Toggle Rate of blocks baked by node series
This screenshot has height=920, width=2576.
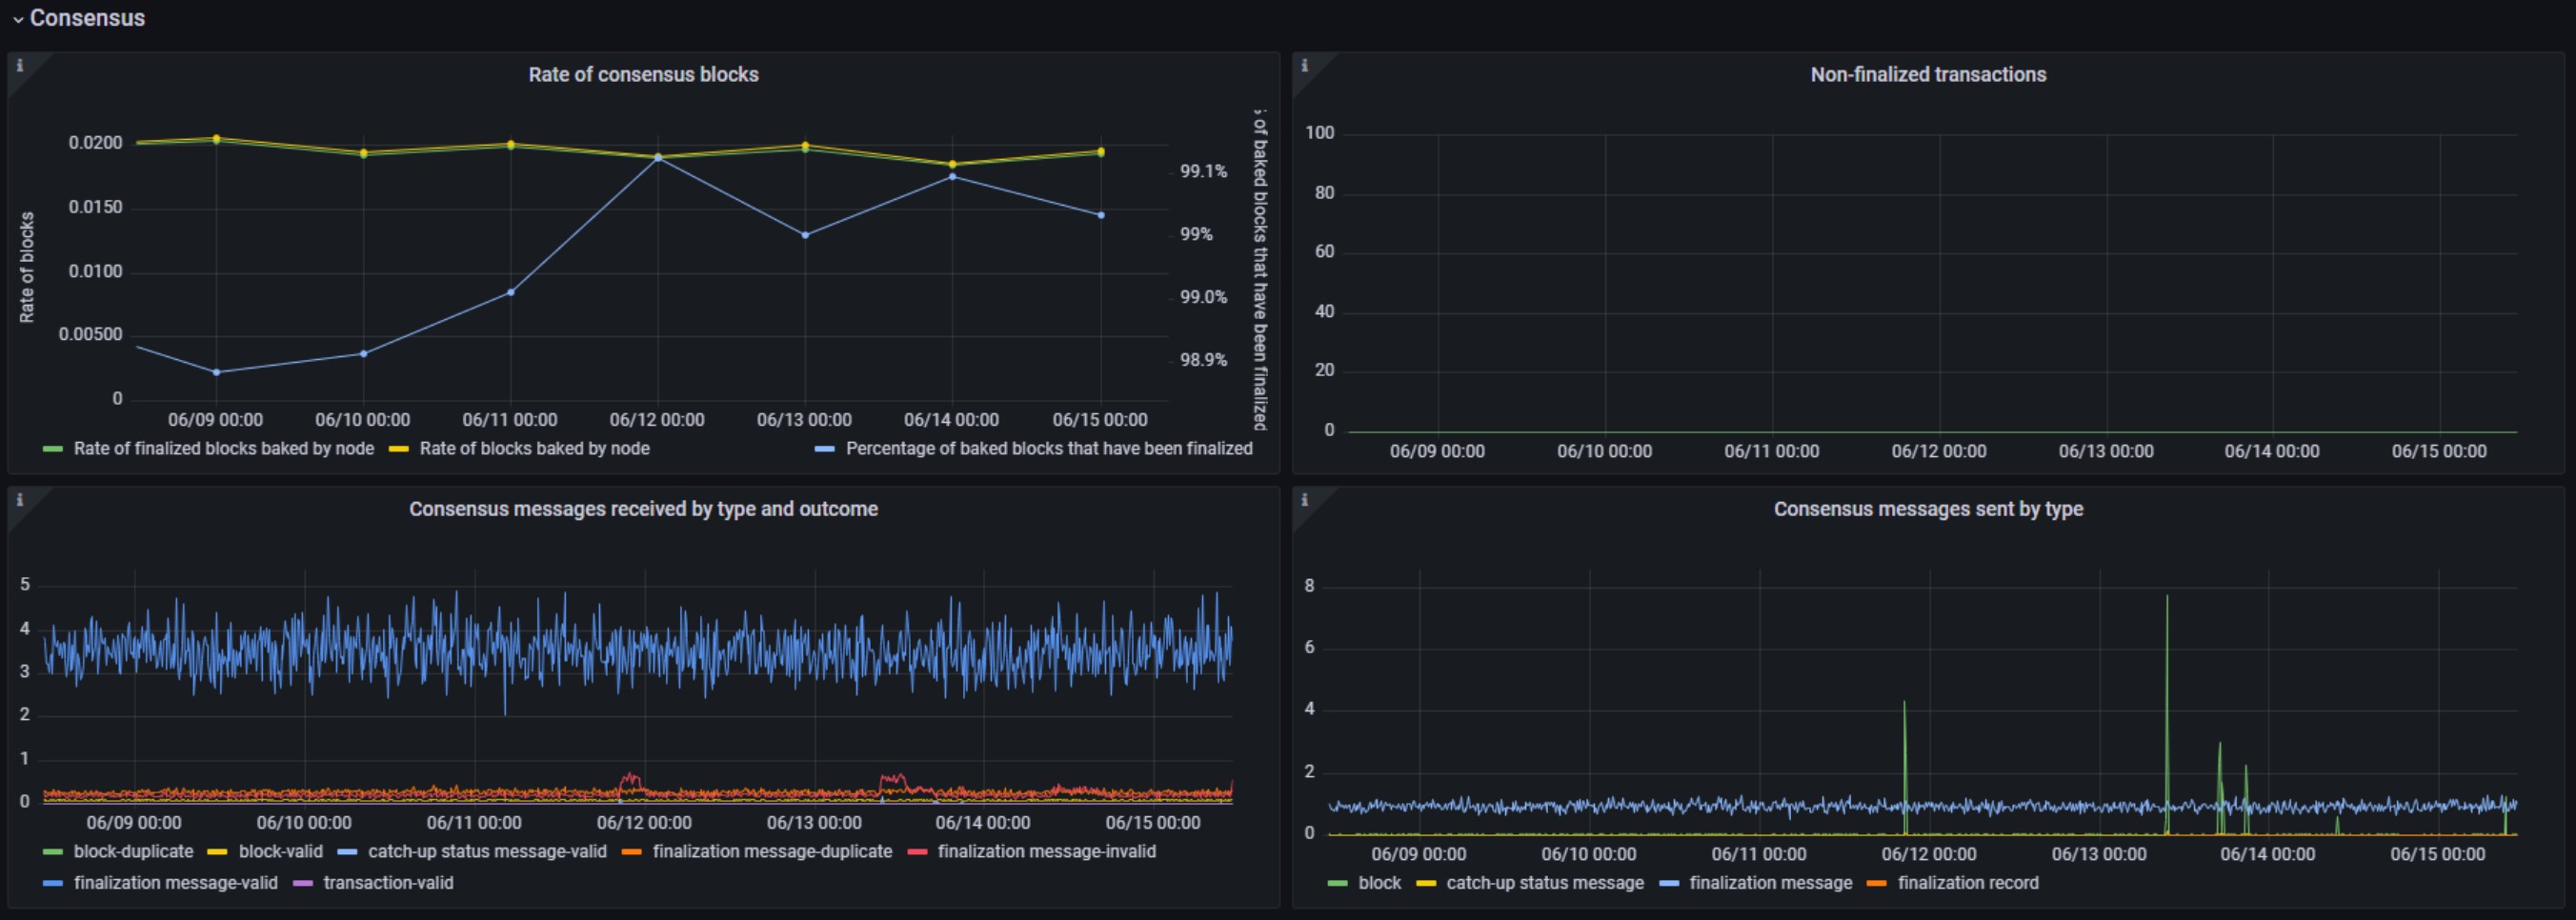(534, 449)
